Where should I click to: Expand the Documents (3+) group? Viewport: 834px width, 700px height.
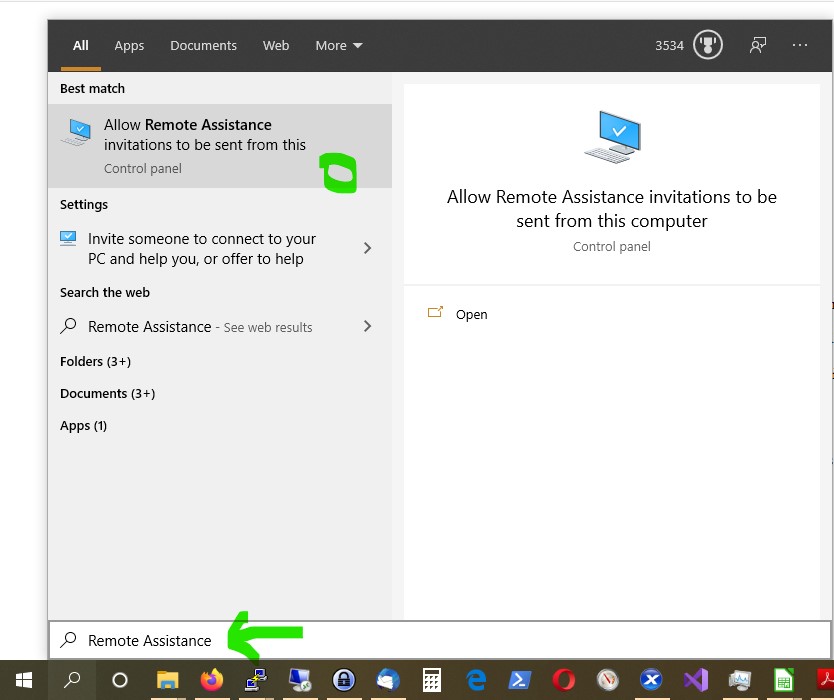coord(107,394)
